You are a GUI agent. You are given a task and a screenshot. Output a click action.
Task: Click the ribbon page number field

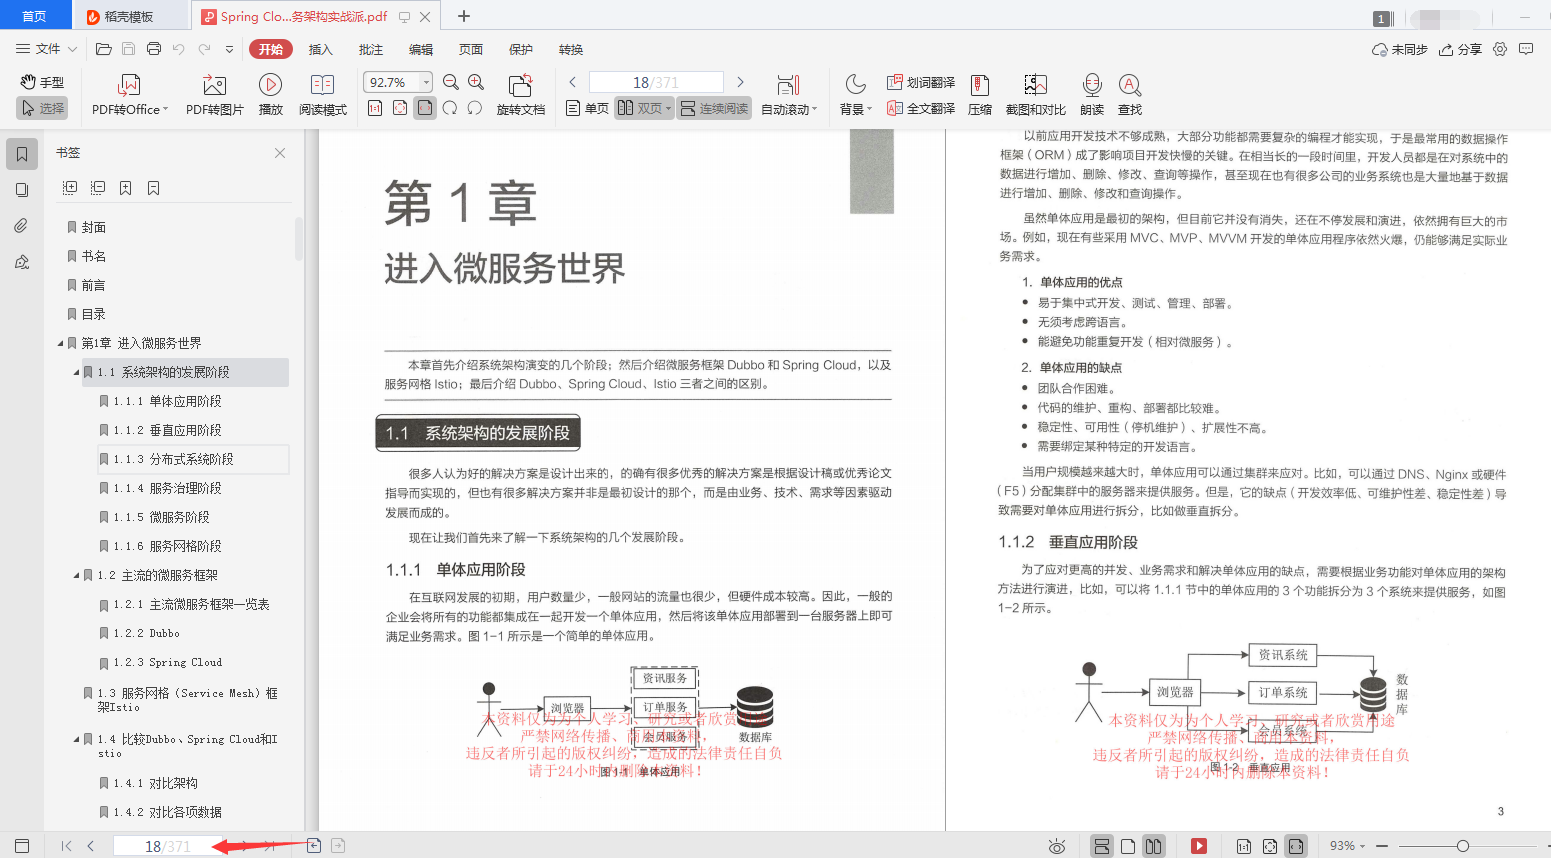point(656,82)
